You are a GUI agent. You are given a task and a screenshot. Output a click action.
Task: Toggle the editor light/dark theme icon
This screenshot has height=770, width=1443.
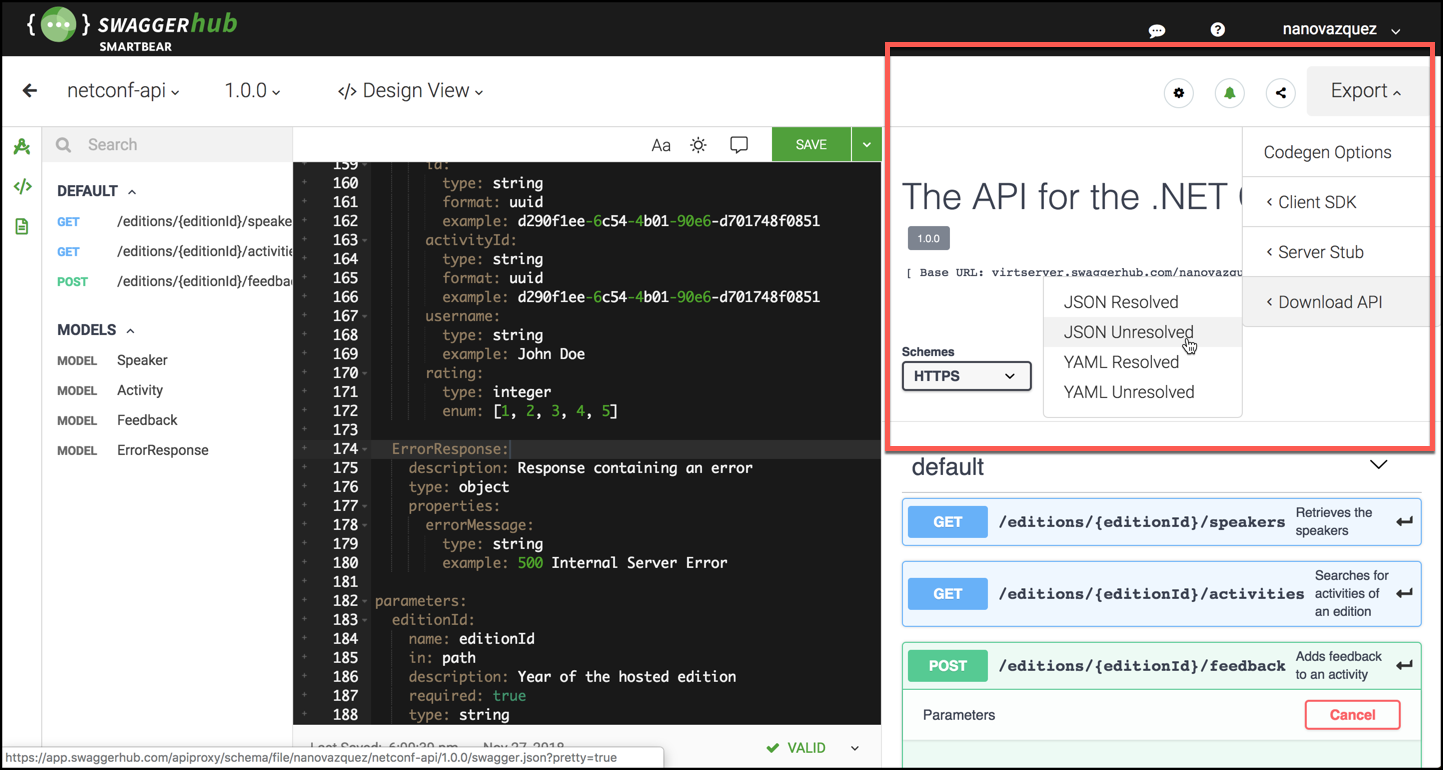coord(698,145)
